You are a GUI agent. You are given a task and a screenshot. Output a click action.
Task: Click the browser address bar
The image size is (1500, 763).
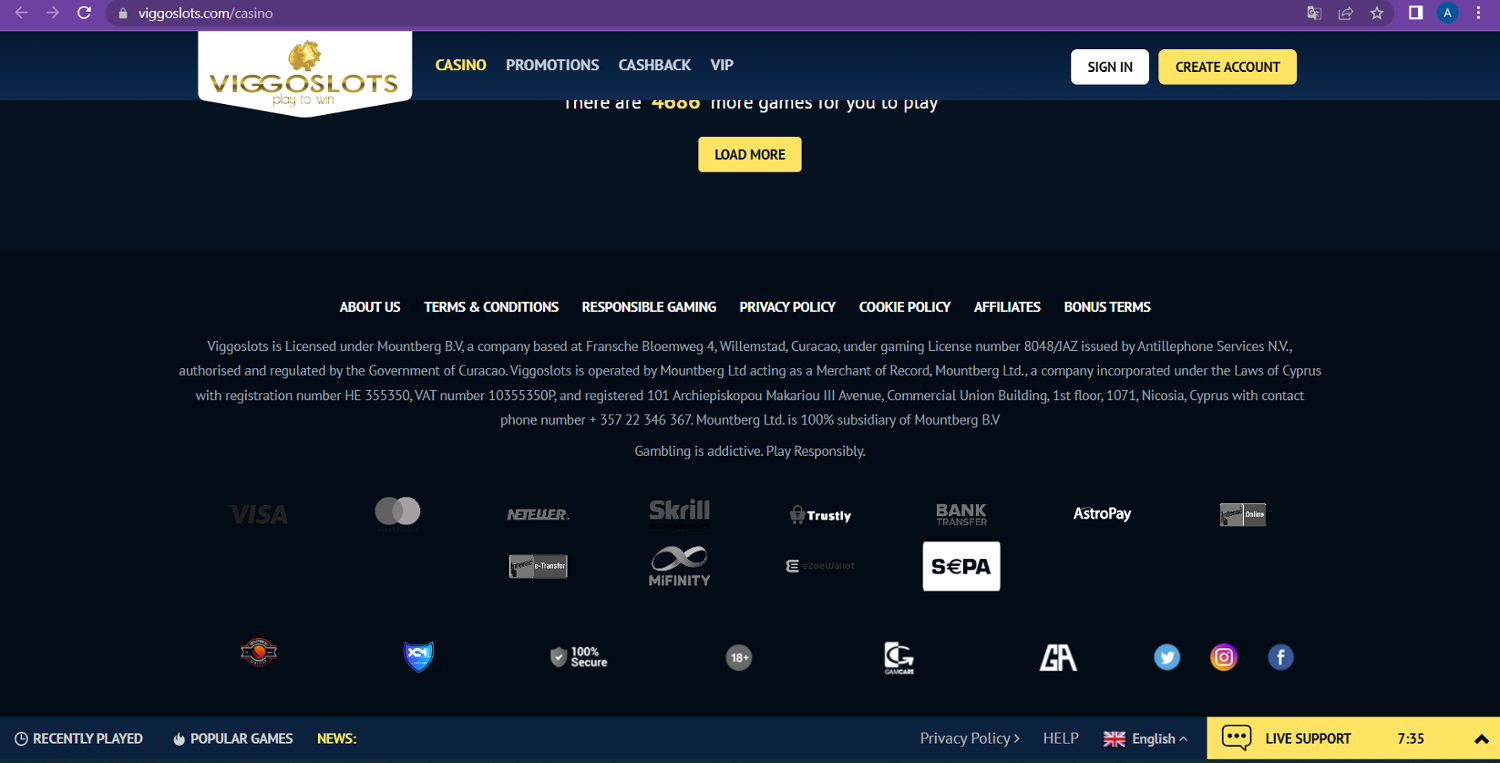700,13
